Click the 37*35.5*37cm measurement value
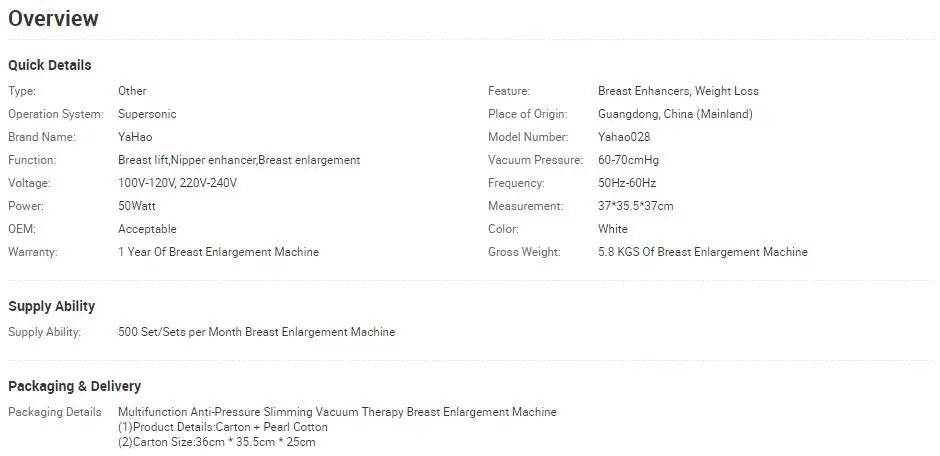Image resolution: width=940 pixels, height=456 pixels. tap(635, 206)
